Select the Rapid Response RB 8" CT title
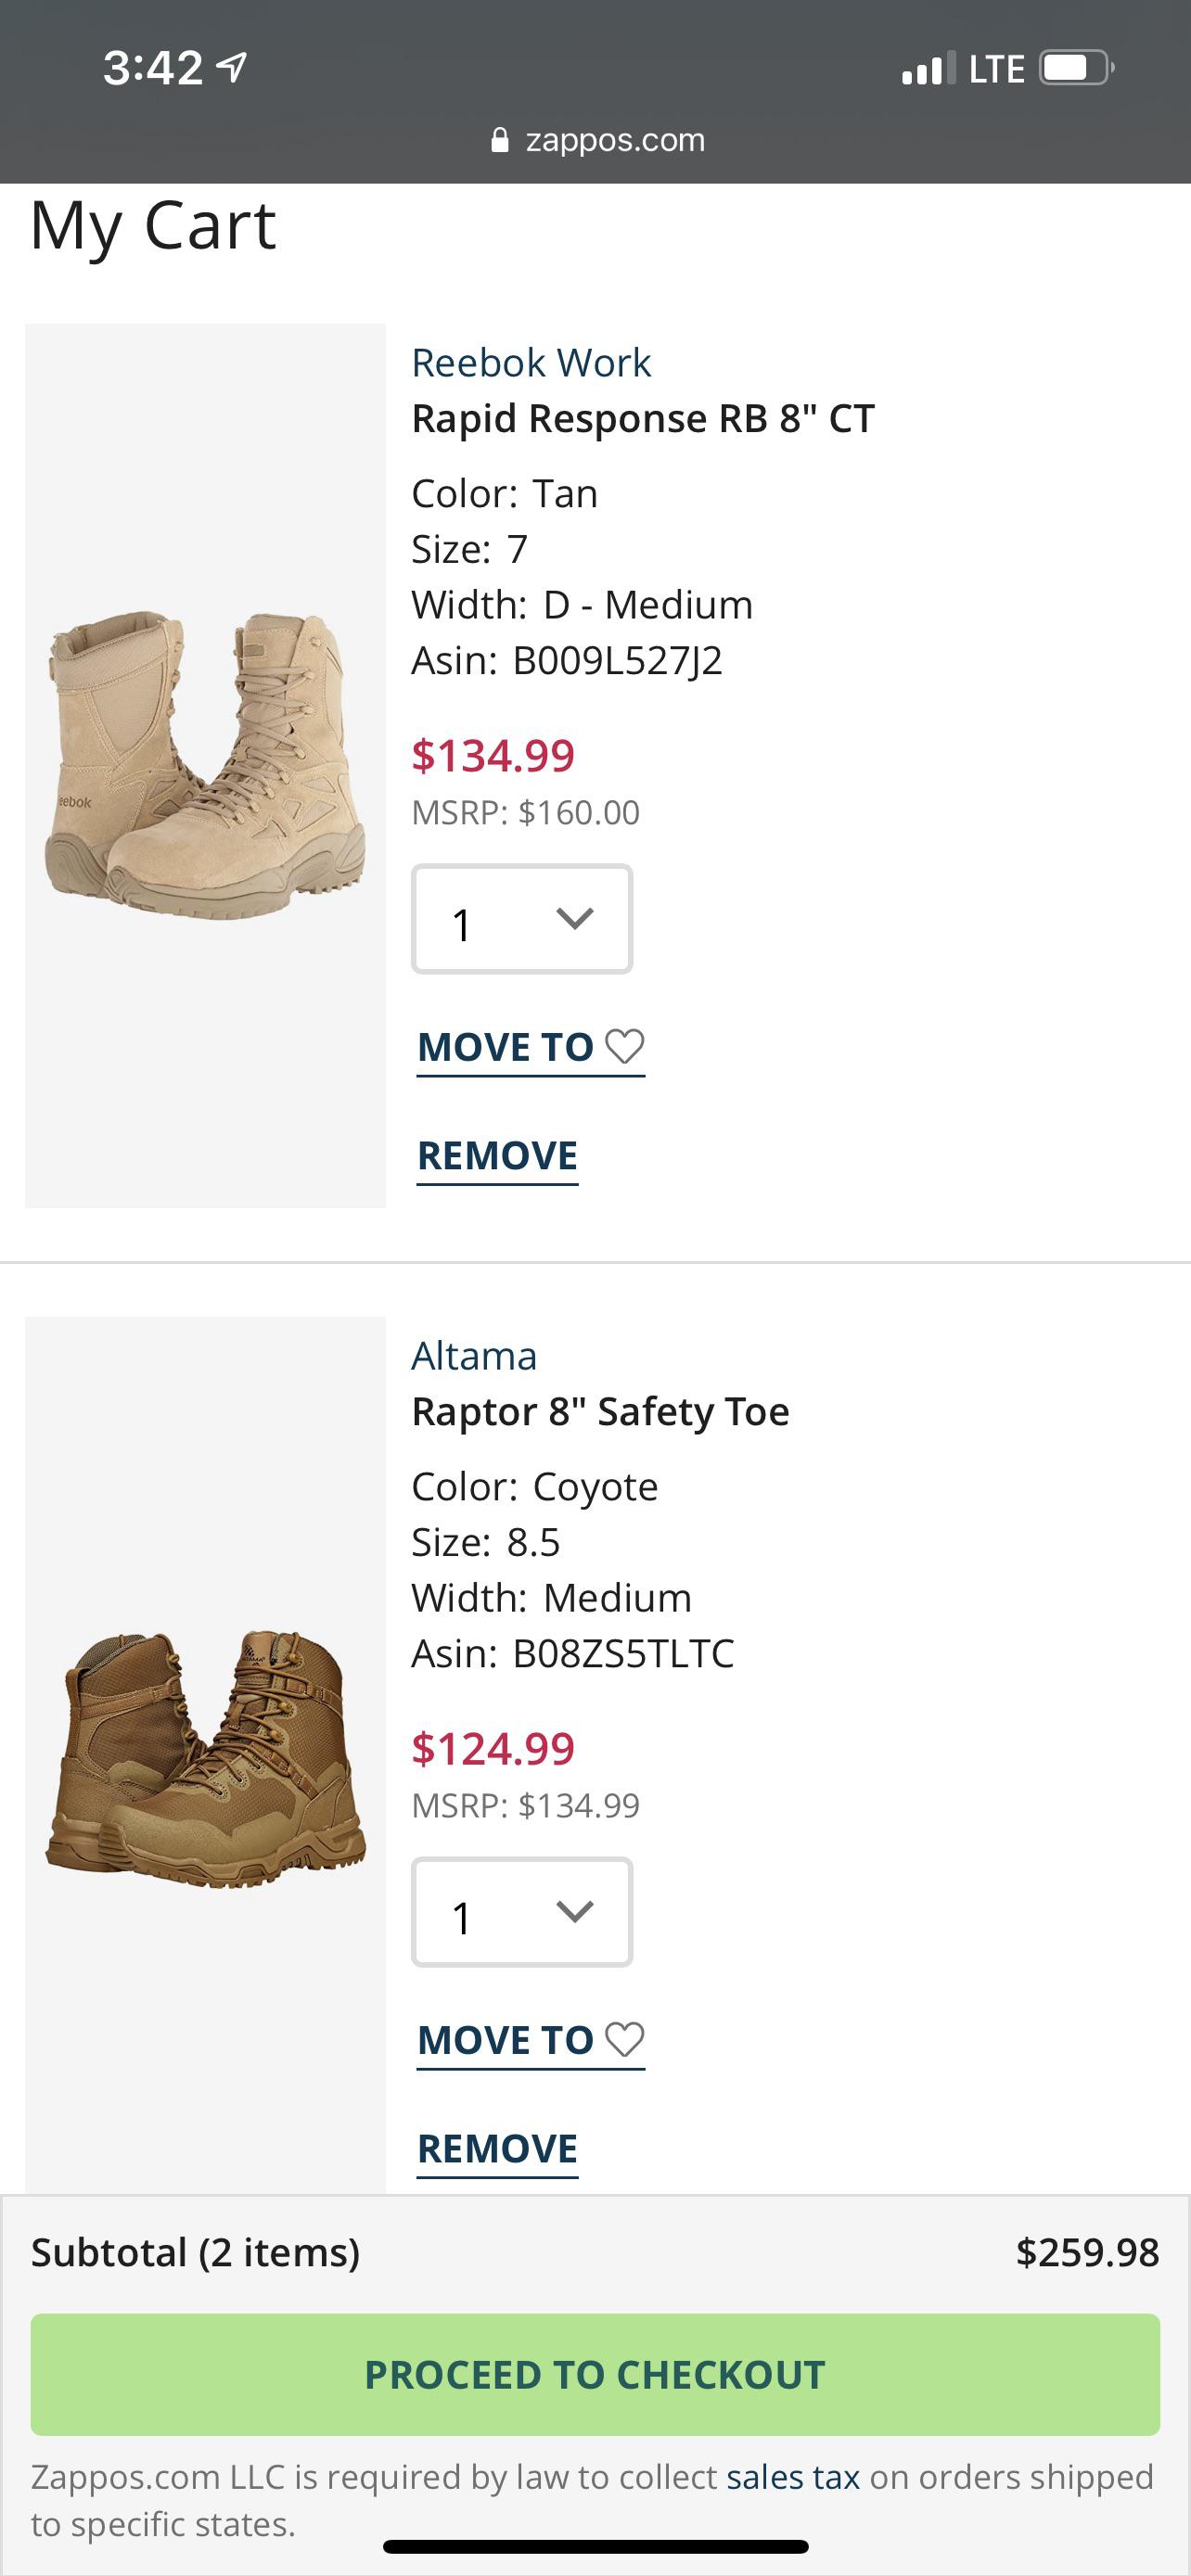This screenshot has width=1191, height=2576. pos(643,419)
